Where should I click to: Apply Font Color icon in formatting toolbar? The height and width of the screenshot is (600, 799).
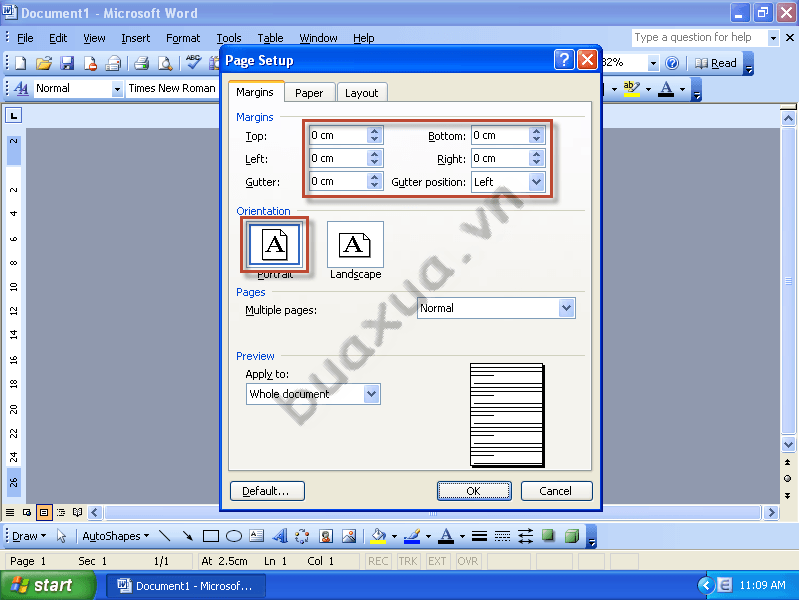tap(666, 89)
